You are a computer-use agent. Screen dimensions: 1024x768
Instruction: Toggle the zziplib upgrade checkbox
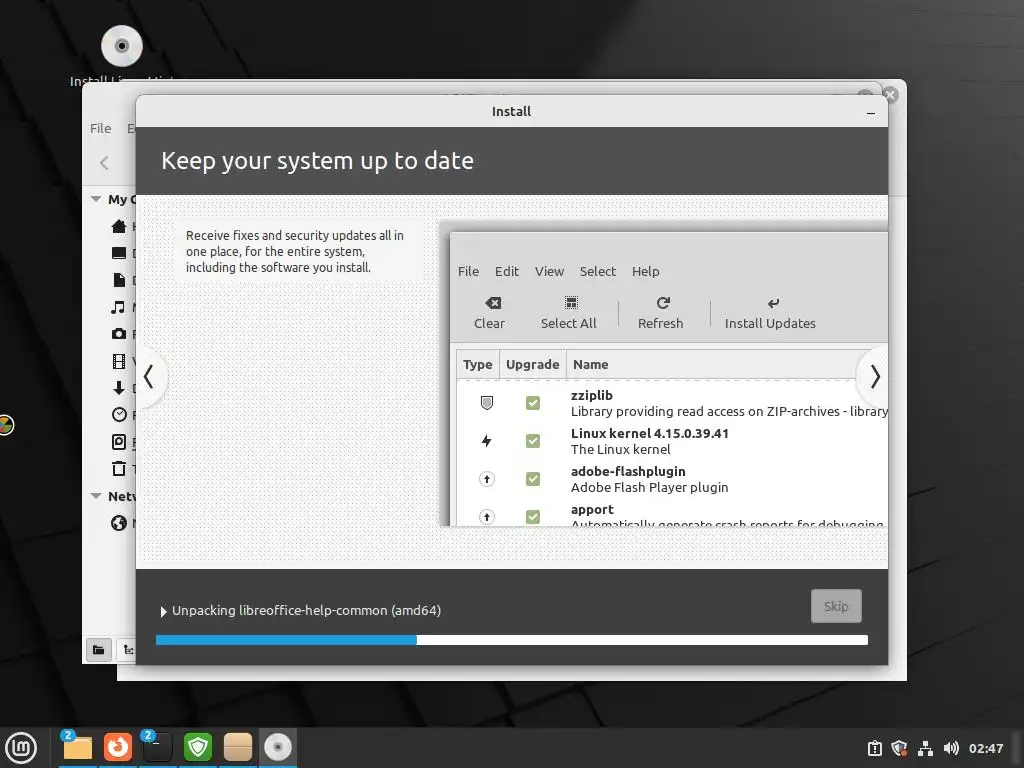(533, 403)
